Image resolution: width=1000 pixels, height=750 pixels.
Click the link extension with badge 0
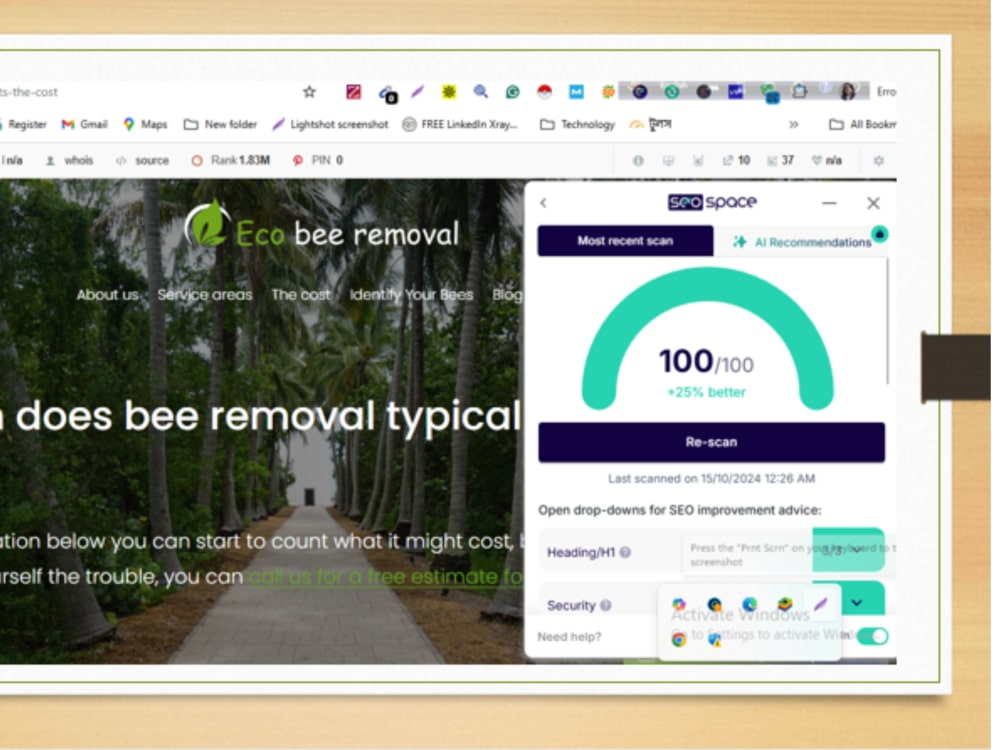point(387,94)
